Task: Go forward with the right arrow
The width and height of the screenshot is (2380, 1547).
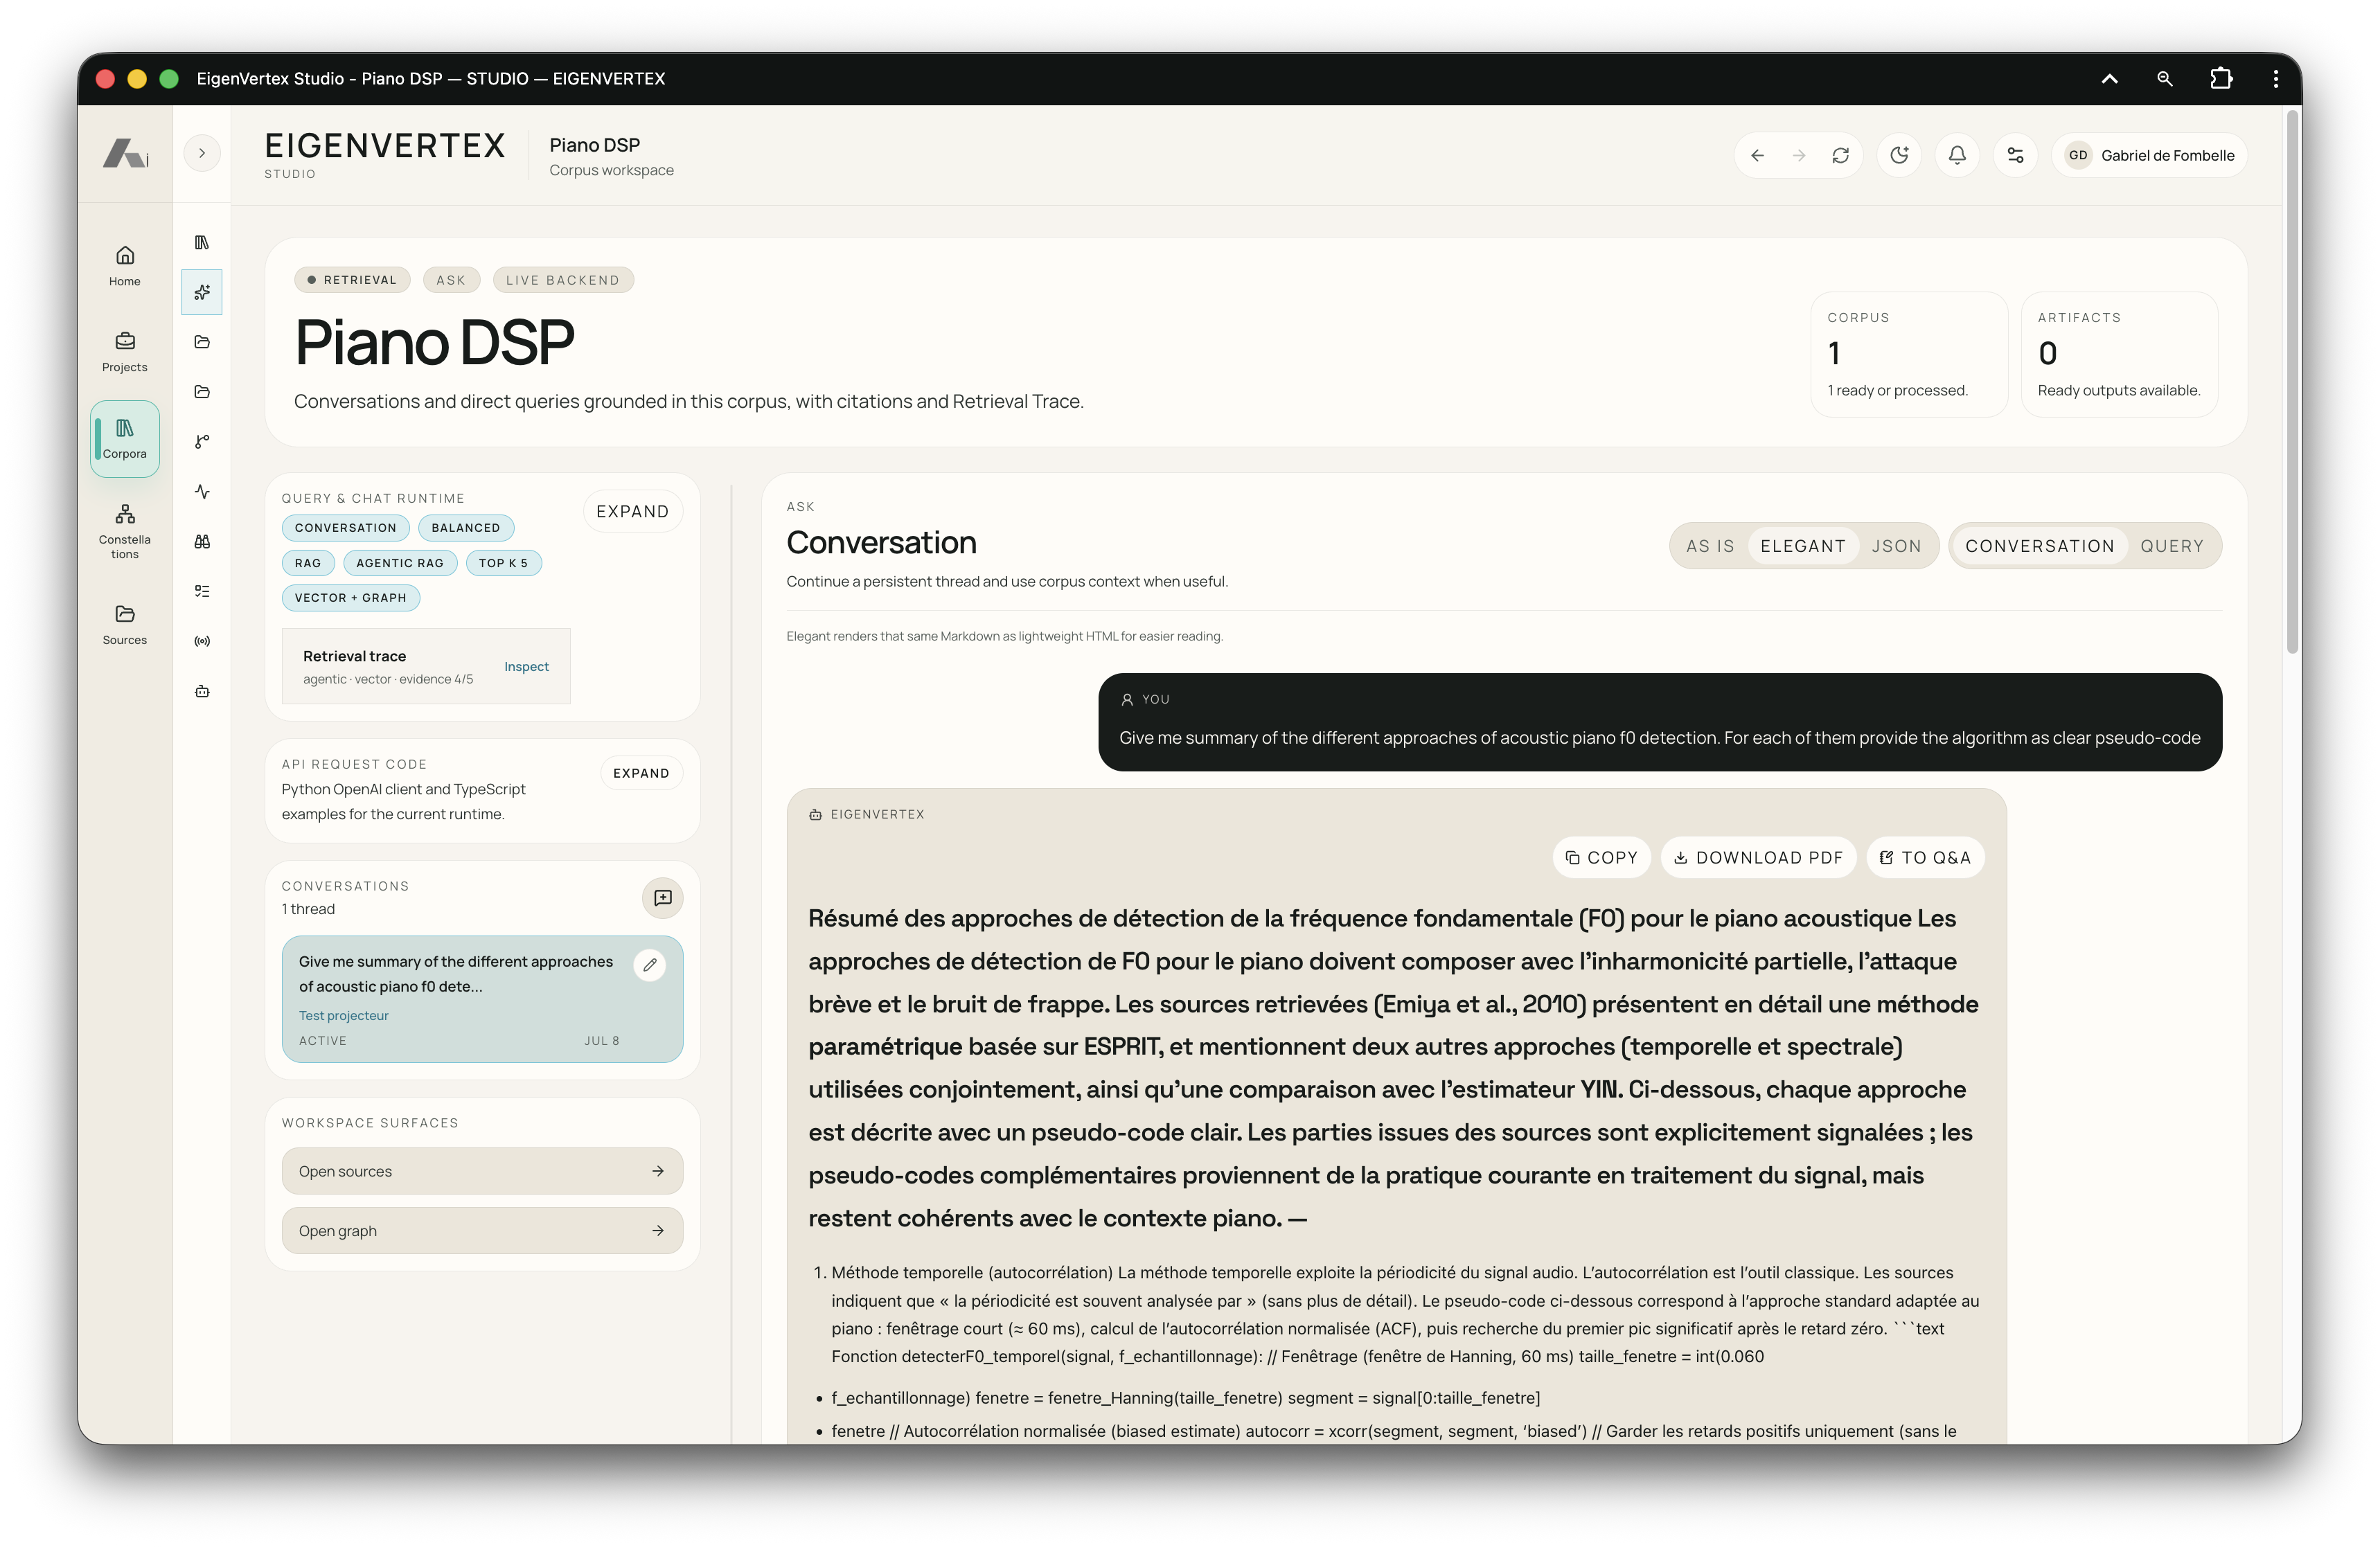Action: [x=1798, y=156]
